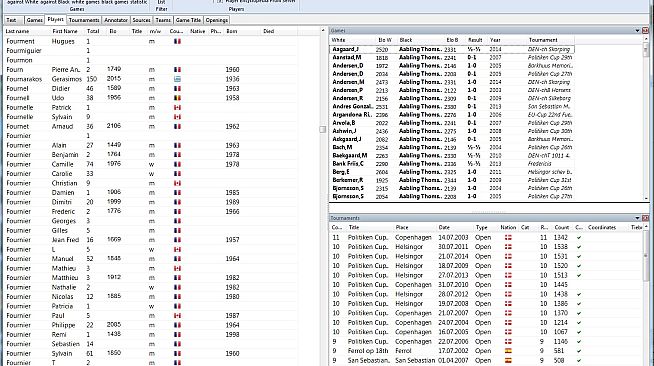Click Danish flag for Politiken Cup 14.07.2003
654x366 pixels.
pos(508,238)
